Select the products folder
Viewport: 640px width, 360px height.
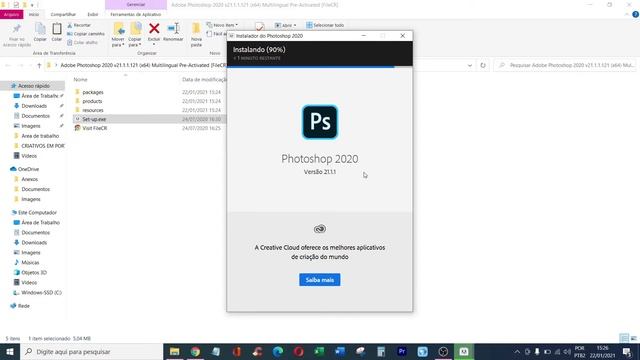click(92, 101)
